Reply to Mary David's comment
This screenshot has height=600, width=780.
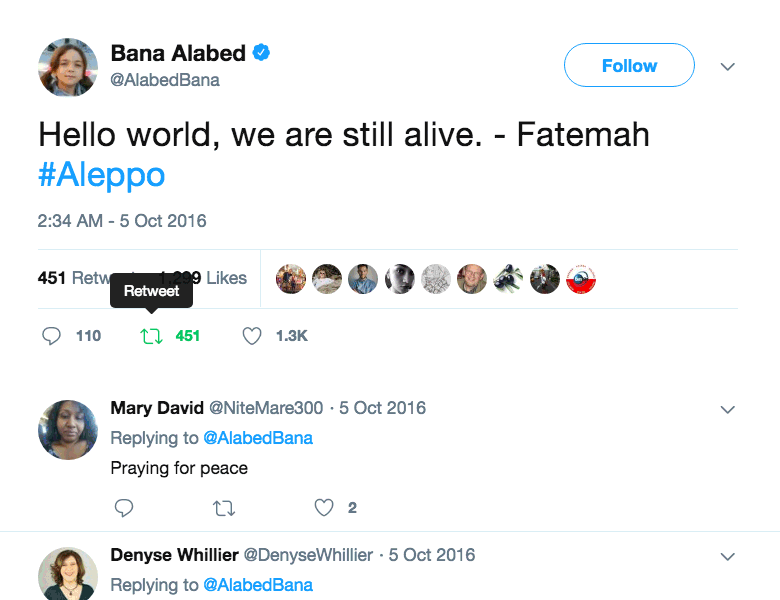tap(124, 508)
